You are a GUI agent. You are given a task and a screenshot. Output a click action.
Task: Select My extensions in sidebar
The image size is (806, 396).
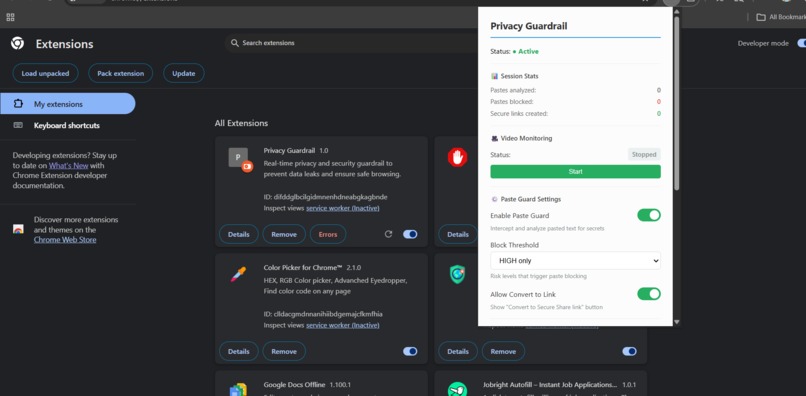point(68,104)
